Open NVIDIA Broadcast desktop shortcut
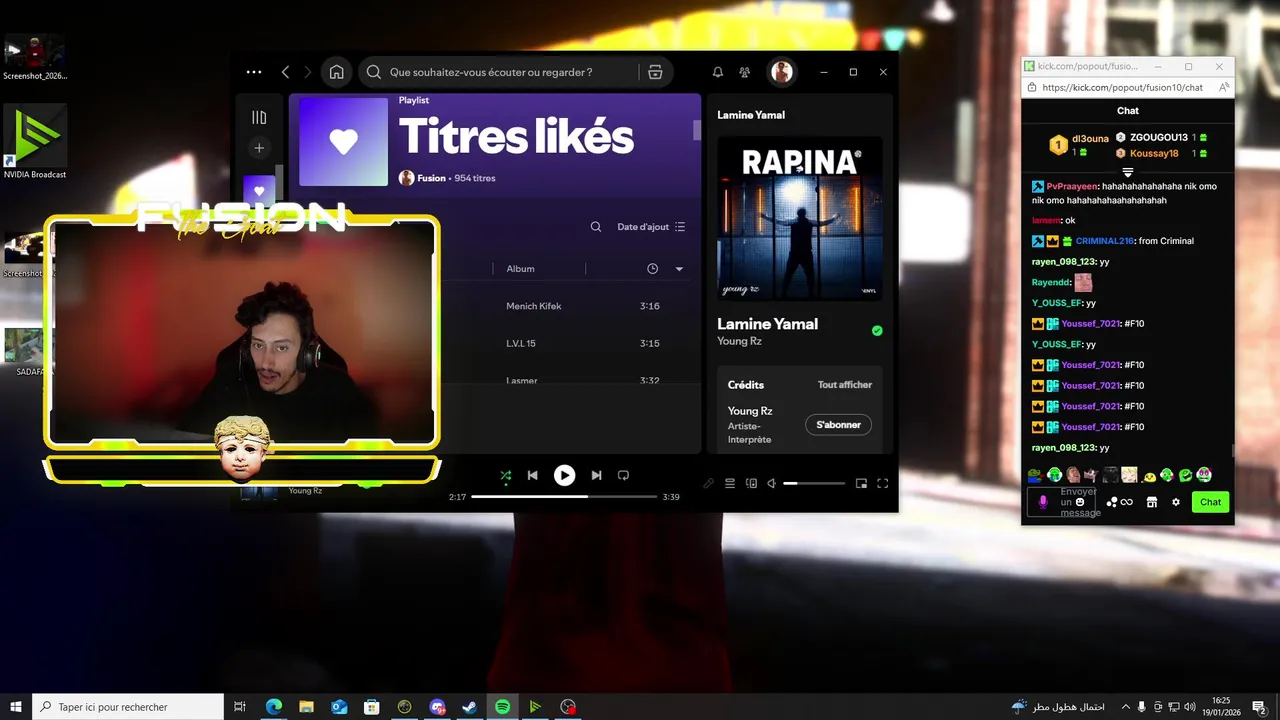The width and height of the screenshot is (1280, 720). [35, 142]
